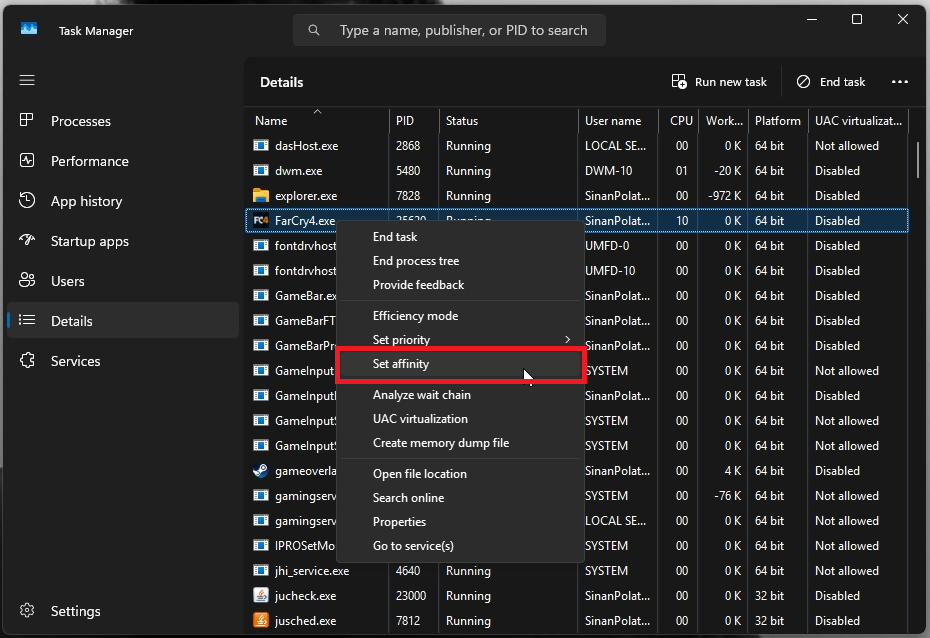Click the dasHost.exe process icon
The width and height of the screenshot is (930, 638).
click(261, 145)
